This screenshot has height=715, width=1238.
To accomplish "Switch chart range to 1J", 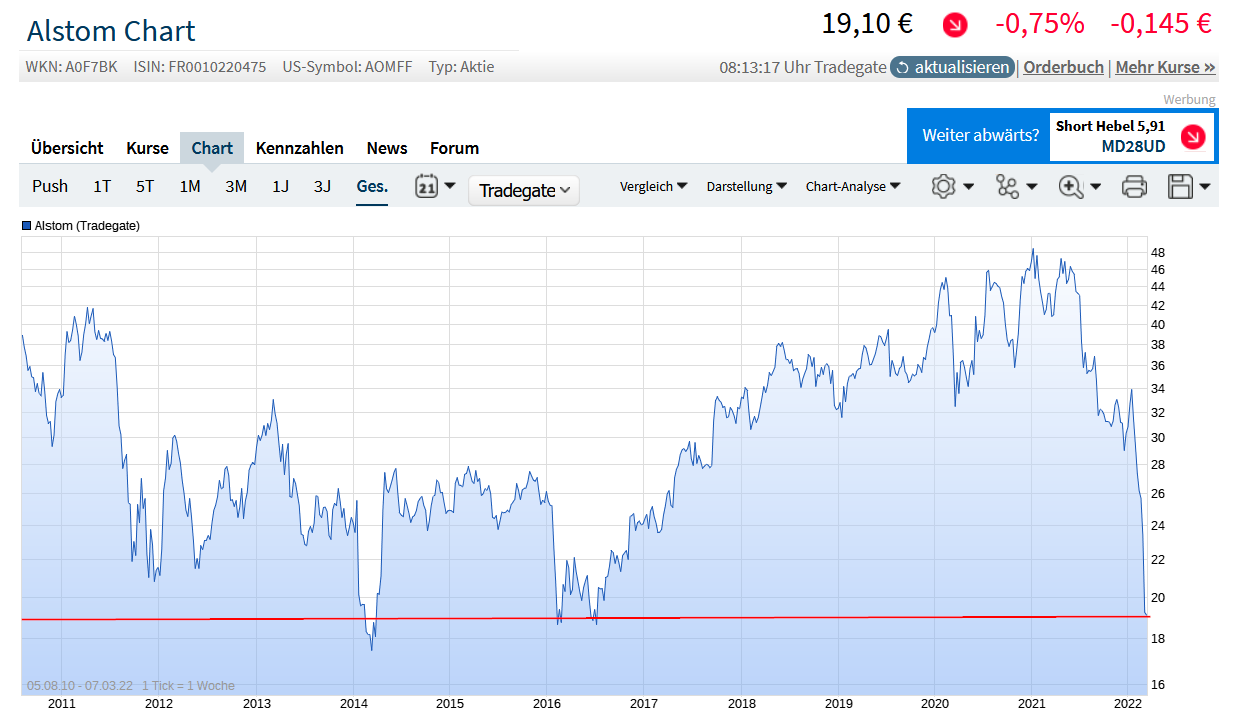I will pyautogui.click(x=281, y=186).
